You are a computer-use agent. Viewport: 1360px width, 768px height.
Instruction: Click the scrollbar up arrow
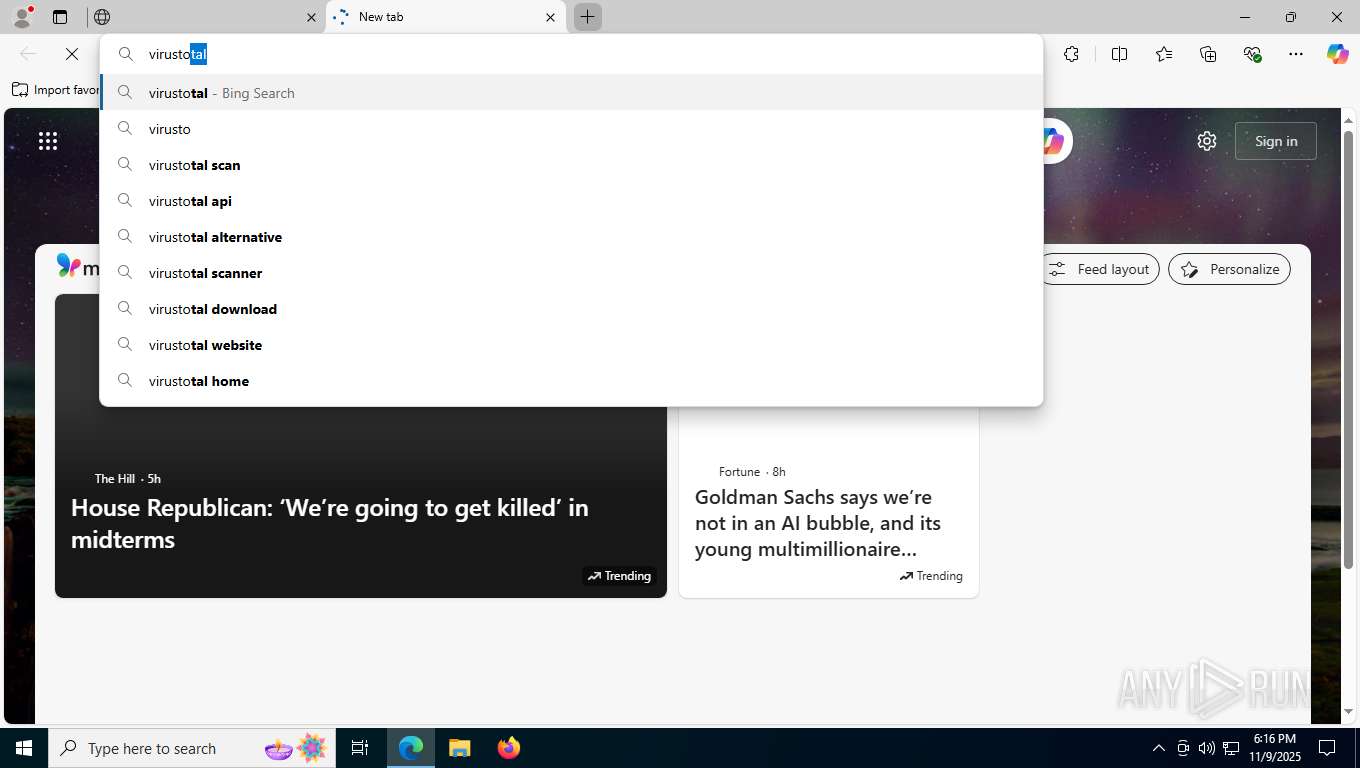point(1348,120)
